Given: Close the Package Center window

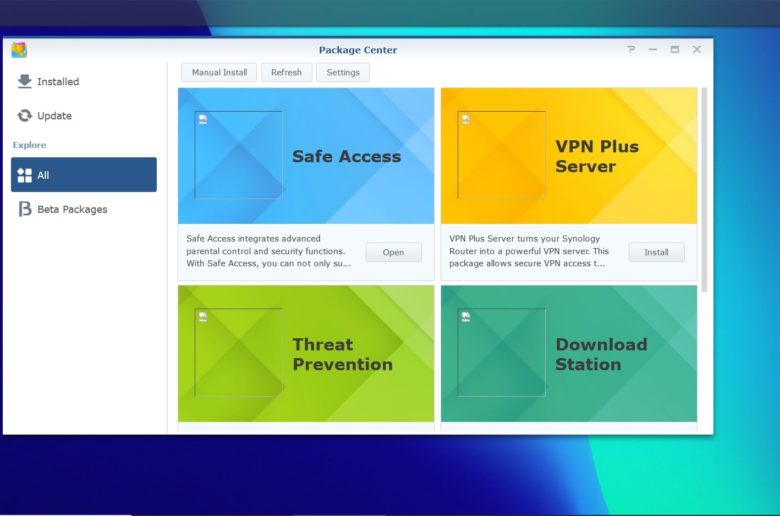Looking at the screenshot, I should [697, 49].
